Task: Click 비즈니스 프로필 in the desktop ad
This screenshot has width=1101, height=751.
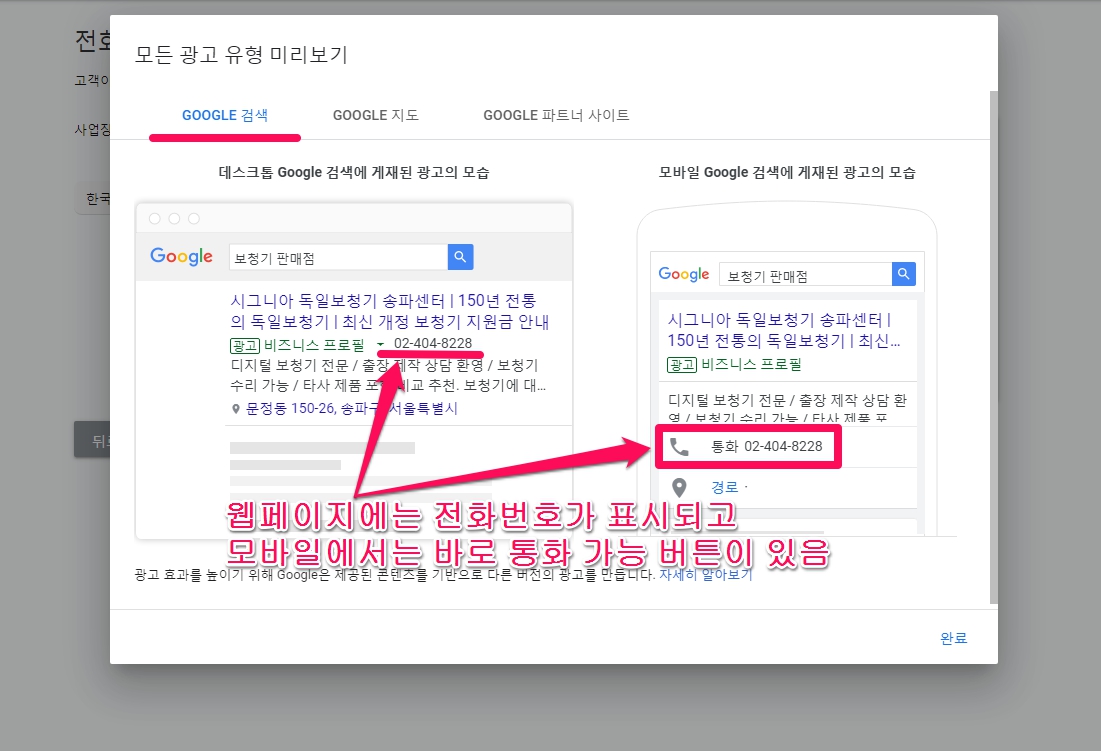Action: click(x=314, y=345)
